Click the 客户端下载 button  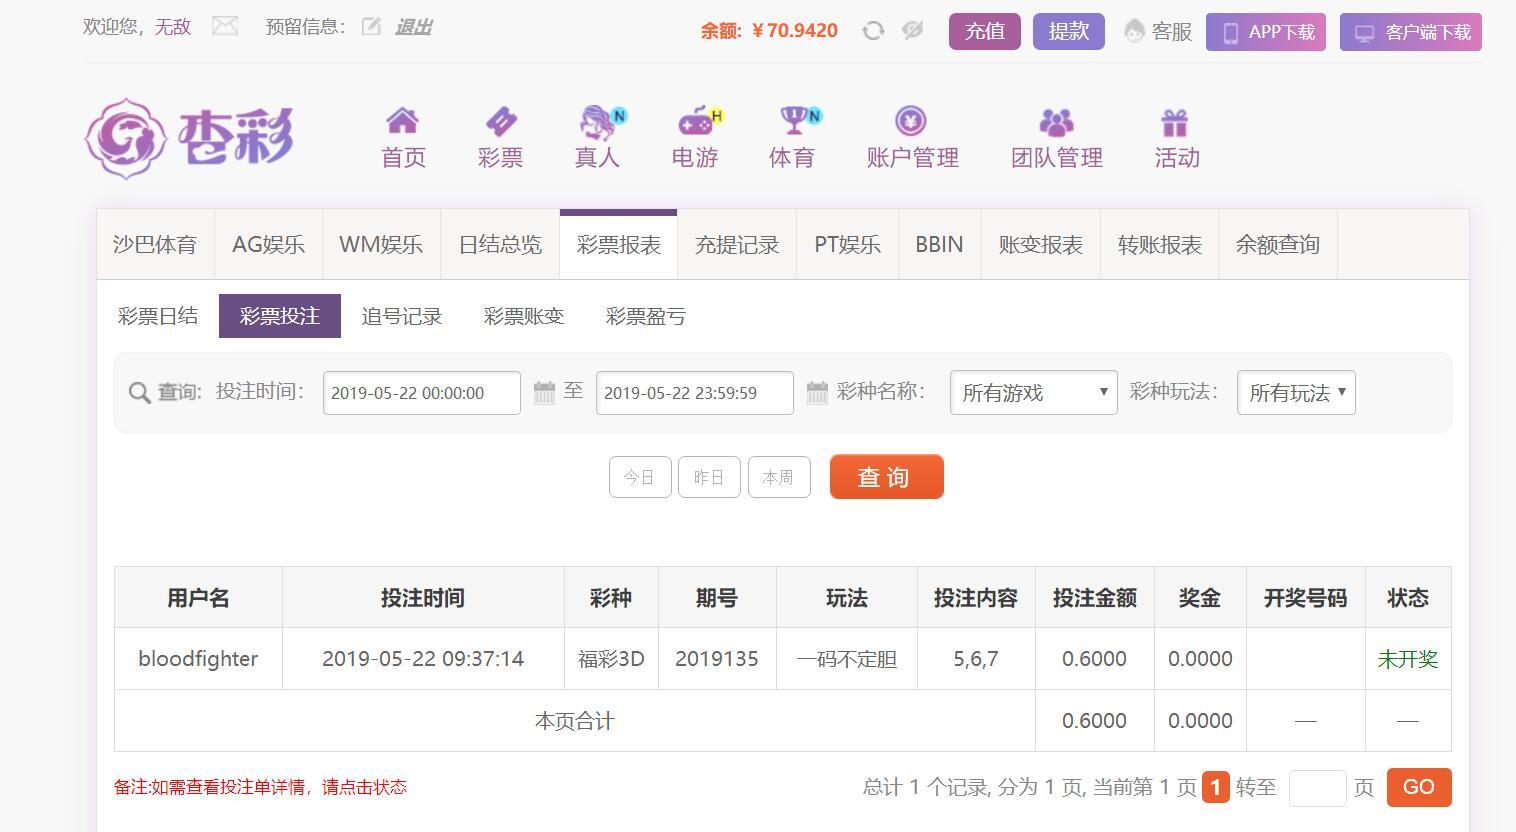click(x=1411, y=32)
